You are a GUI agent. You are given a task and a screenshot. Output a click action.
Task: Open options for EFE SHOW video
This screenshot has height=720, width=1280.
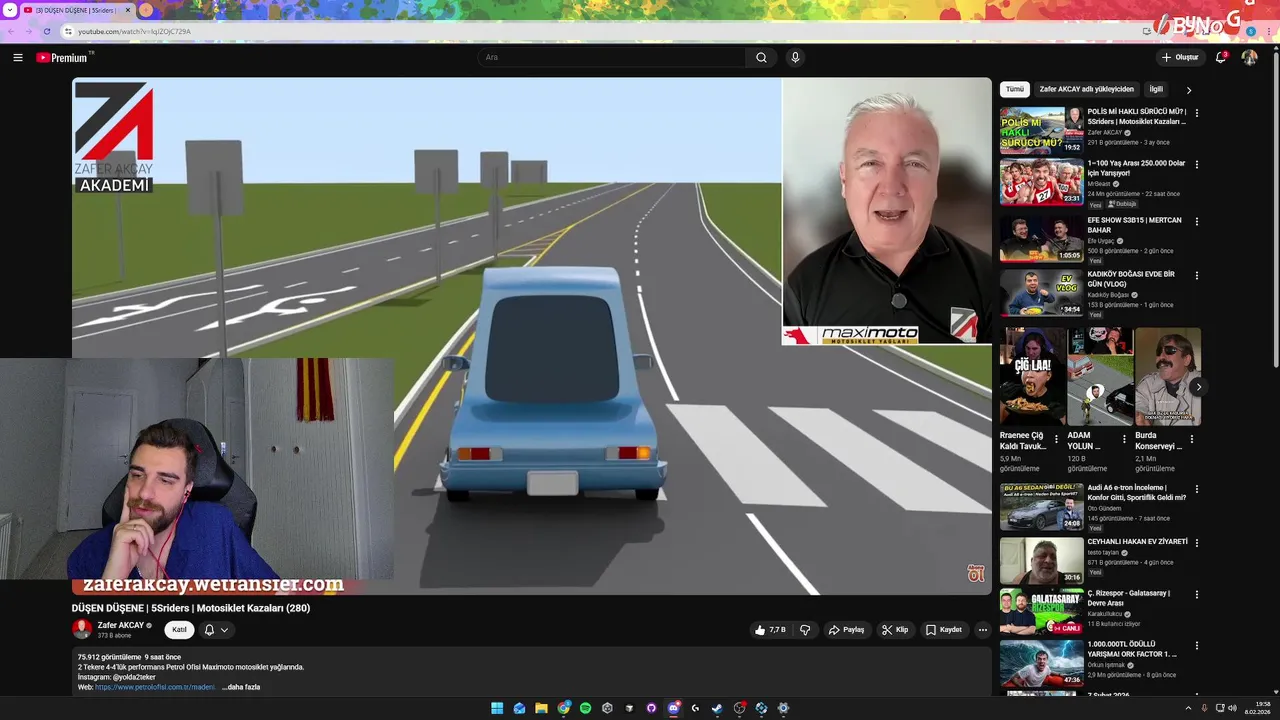1197,221
